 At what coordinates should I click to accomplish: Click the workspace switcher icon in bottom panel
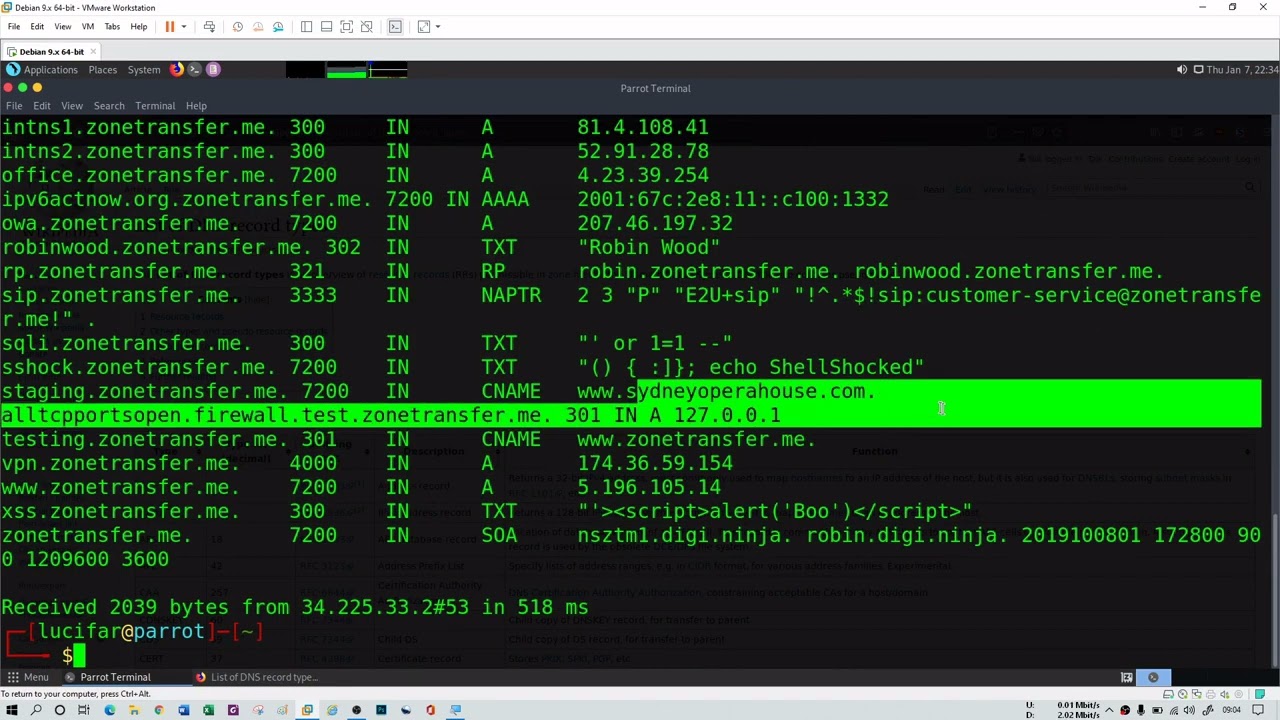click(1127, 677)
